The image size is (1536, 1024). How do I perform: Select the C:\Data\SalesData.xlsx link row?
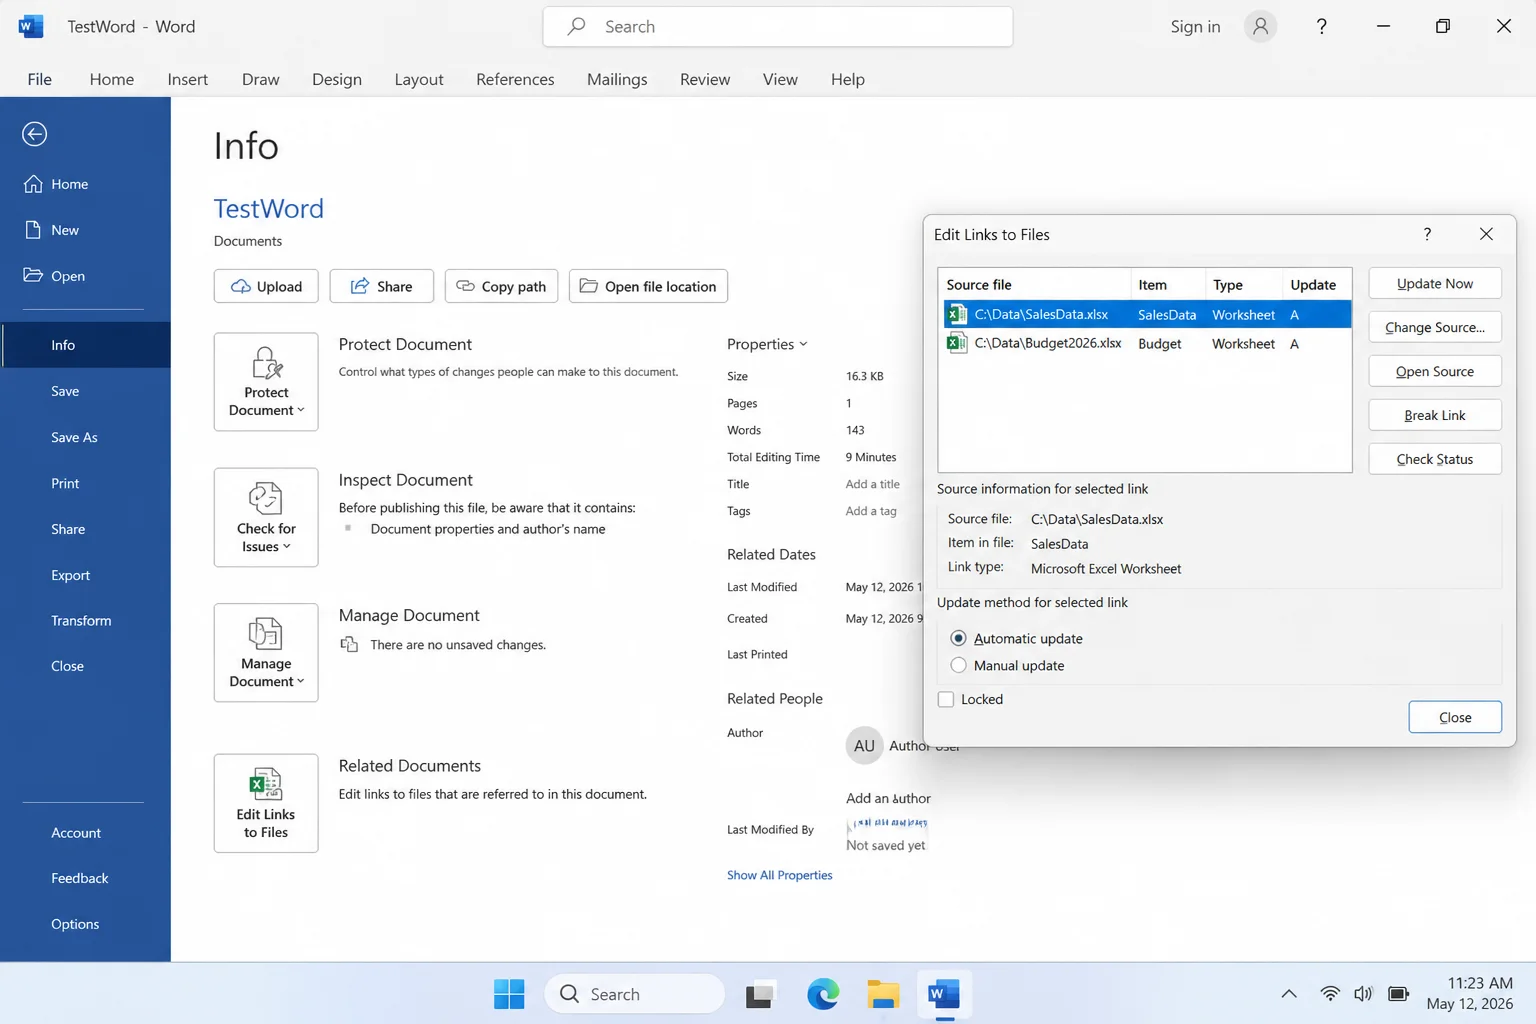pos(1145,314)
